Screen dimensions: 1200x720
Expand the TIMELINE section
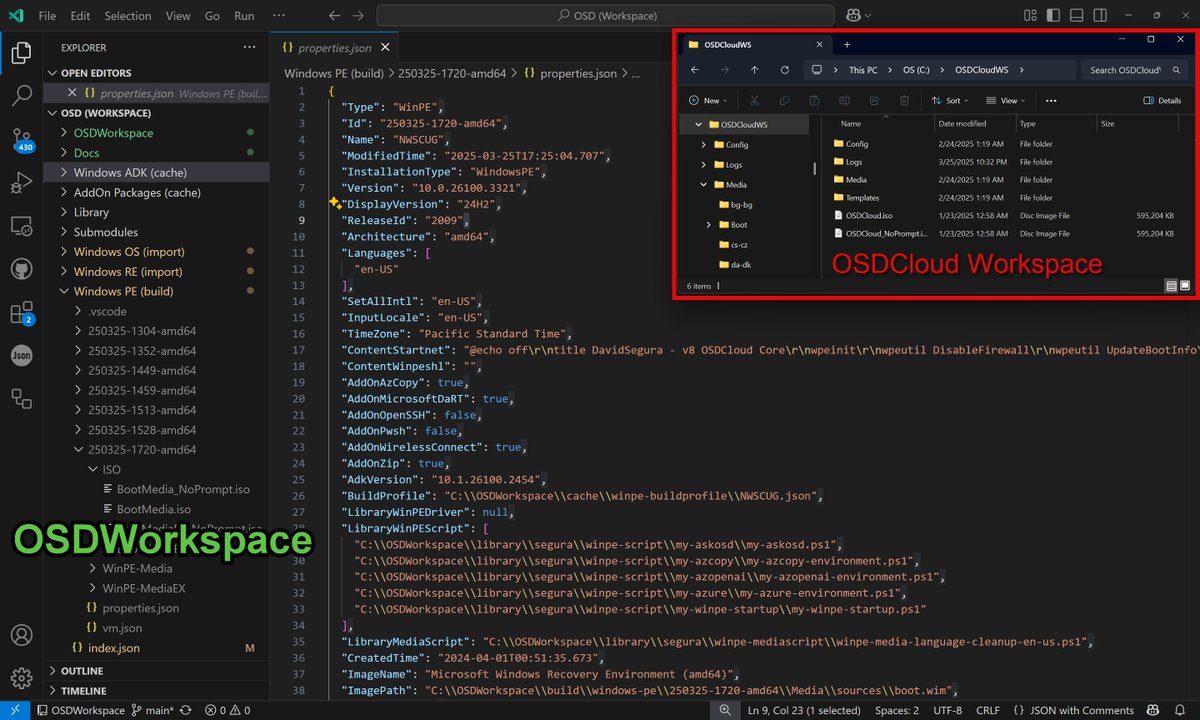pos(53,691)
